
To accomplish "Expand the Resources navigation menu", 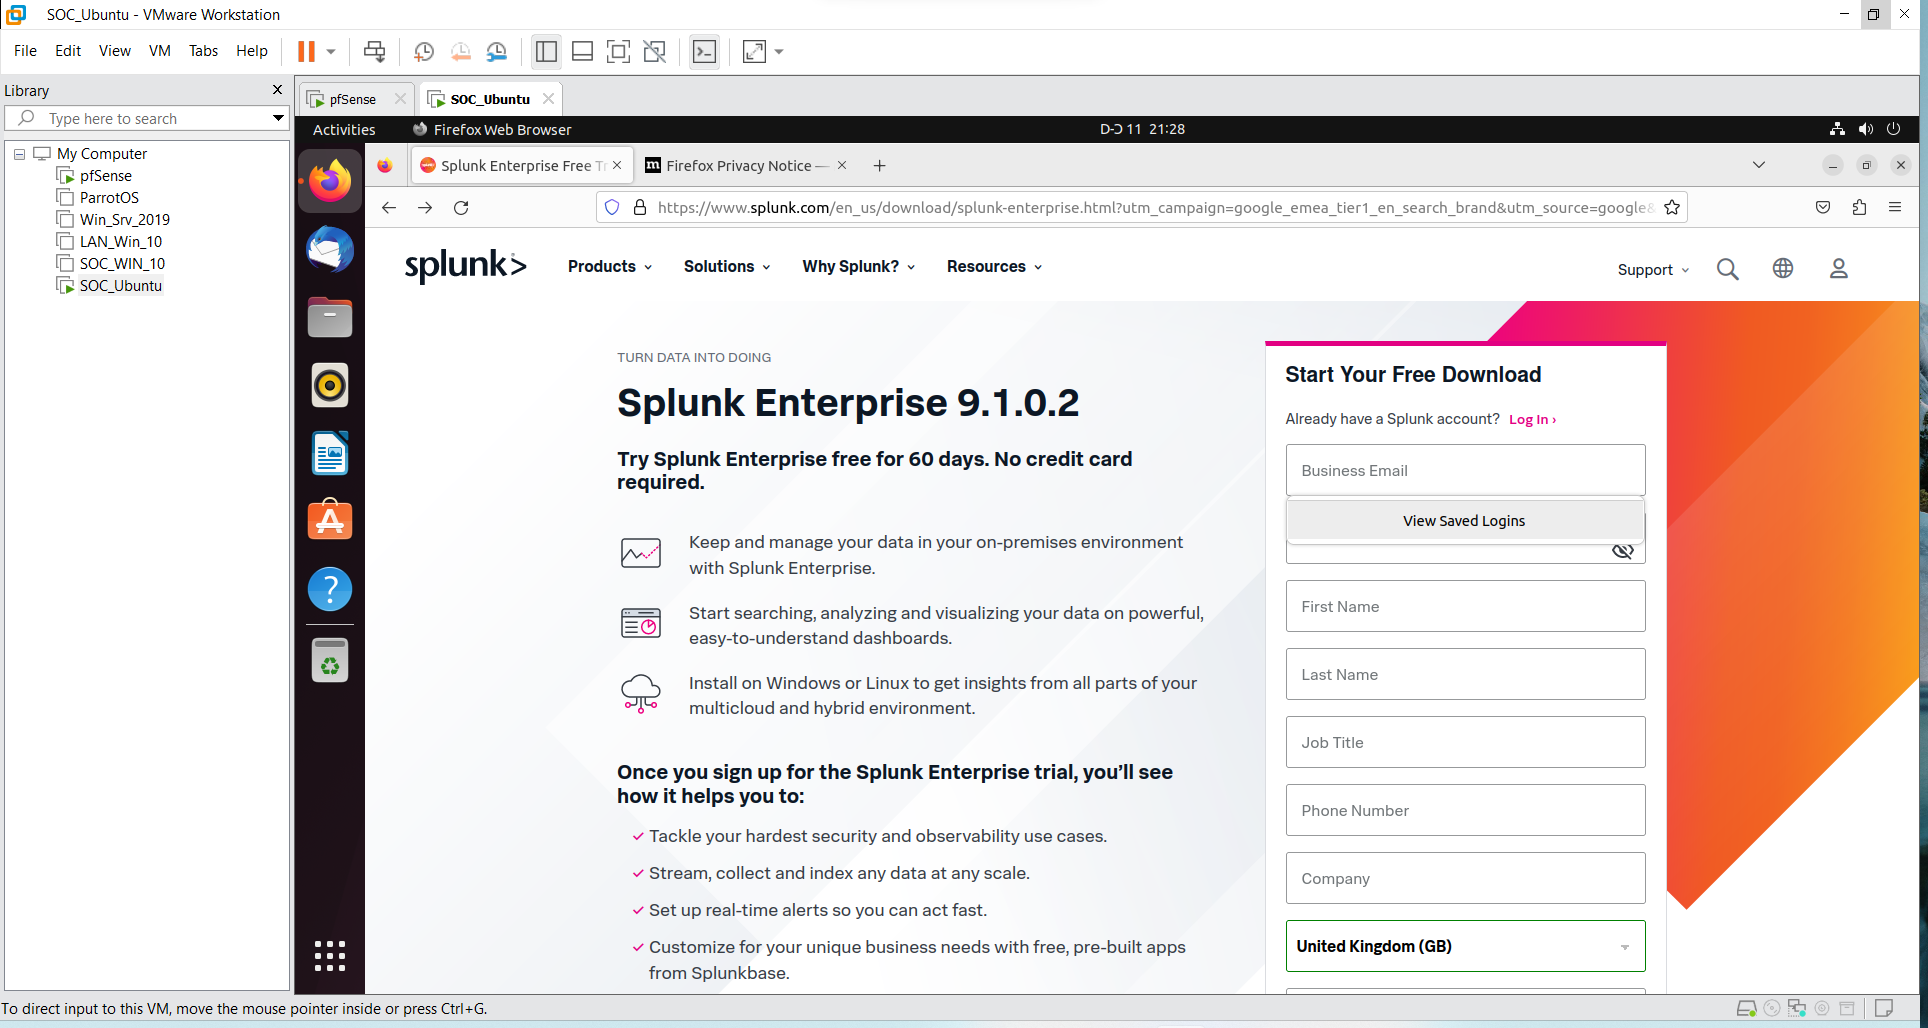I will pyautogui.click(x=995, y=267).
